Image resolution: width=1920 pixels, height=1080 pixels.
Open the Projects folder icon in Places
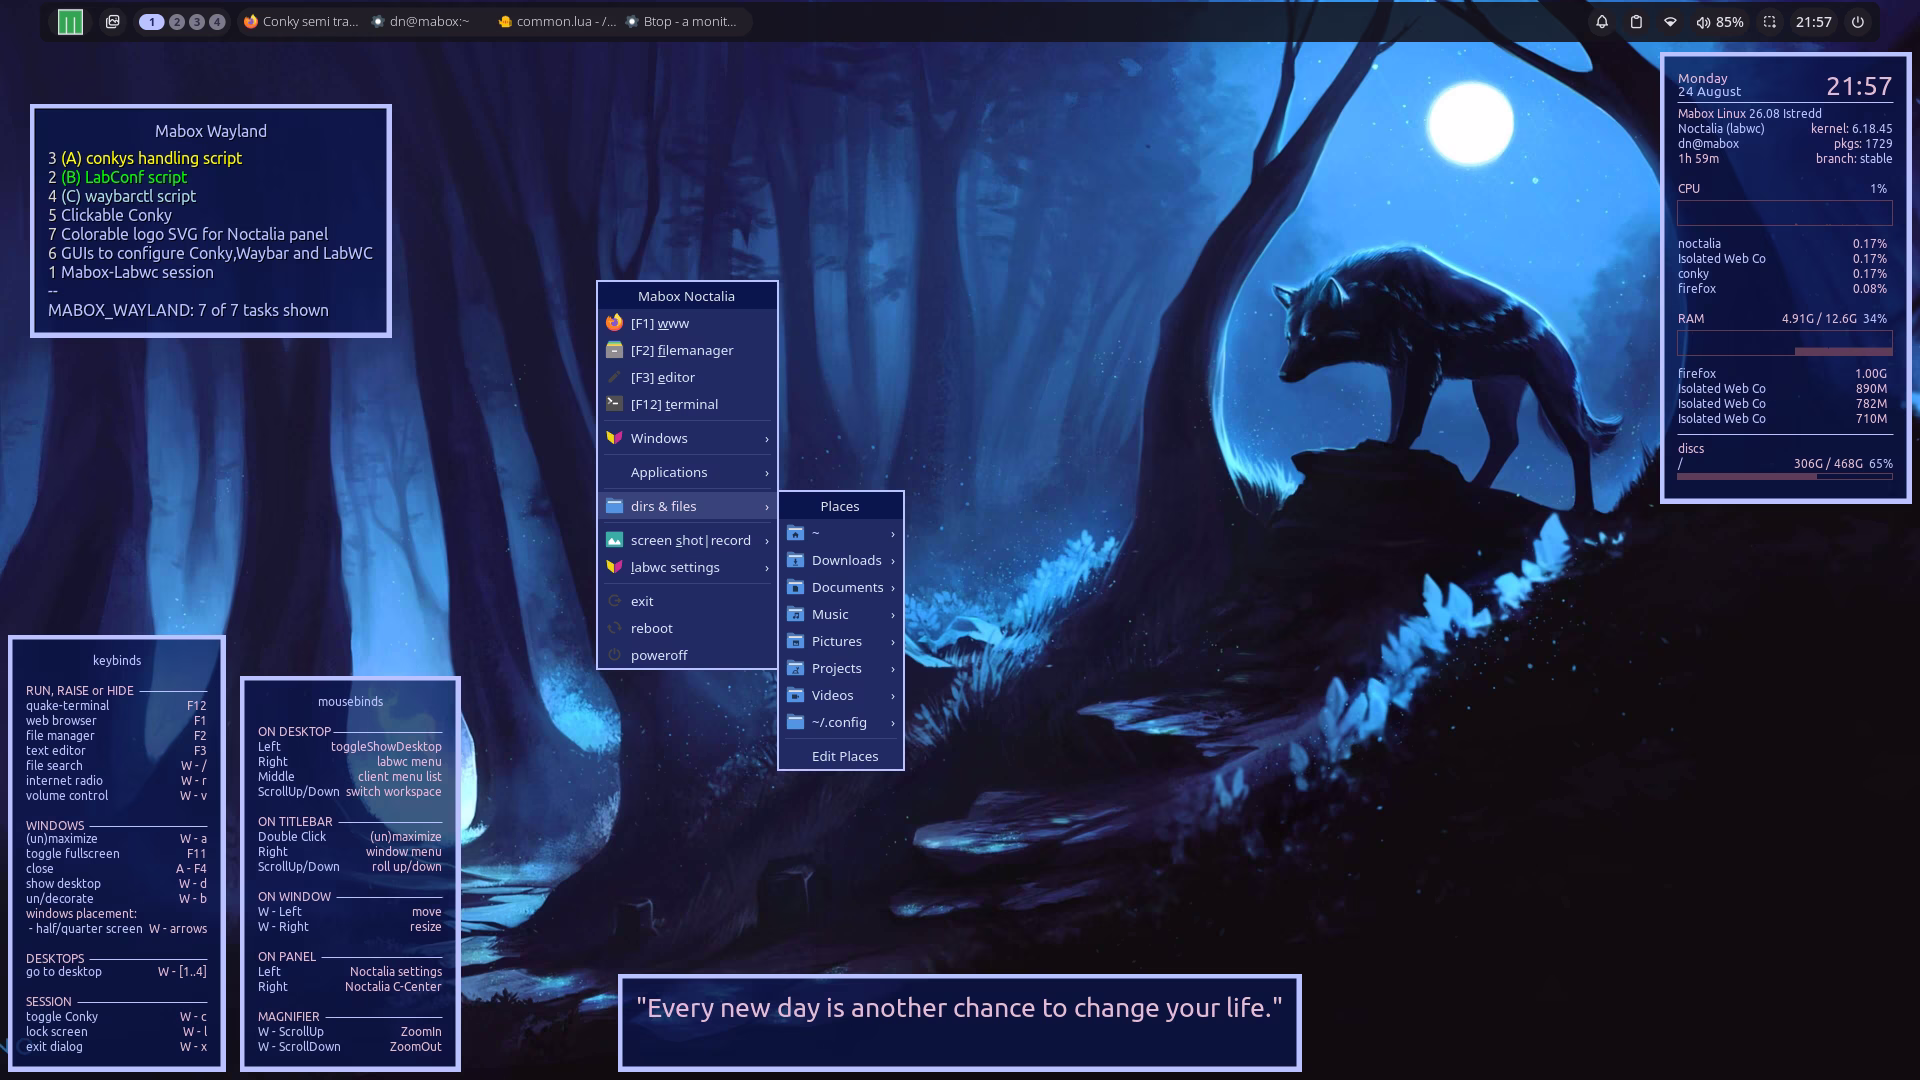point(795,668)
